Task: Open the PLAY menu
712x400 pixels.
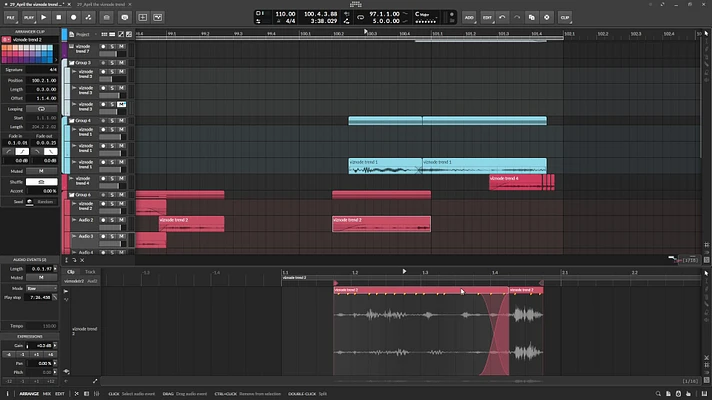Action: (x=29, y=17)
